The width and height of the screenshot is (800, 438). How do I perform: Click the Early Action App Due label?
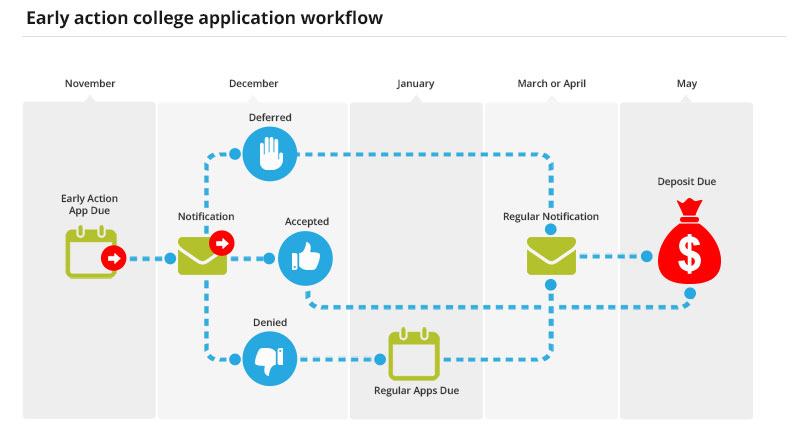89,204
